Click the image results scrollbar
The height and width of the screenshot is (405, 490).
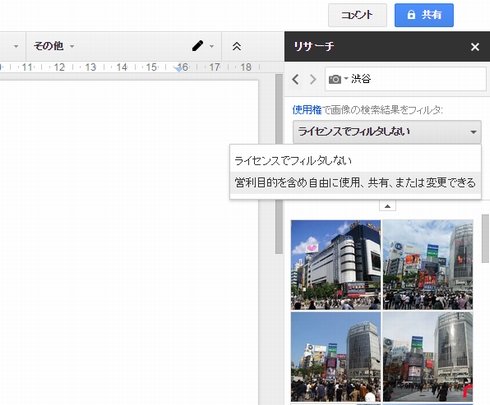(485, 239)
